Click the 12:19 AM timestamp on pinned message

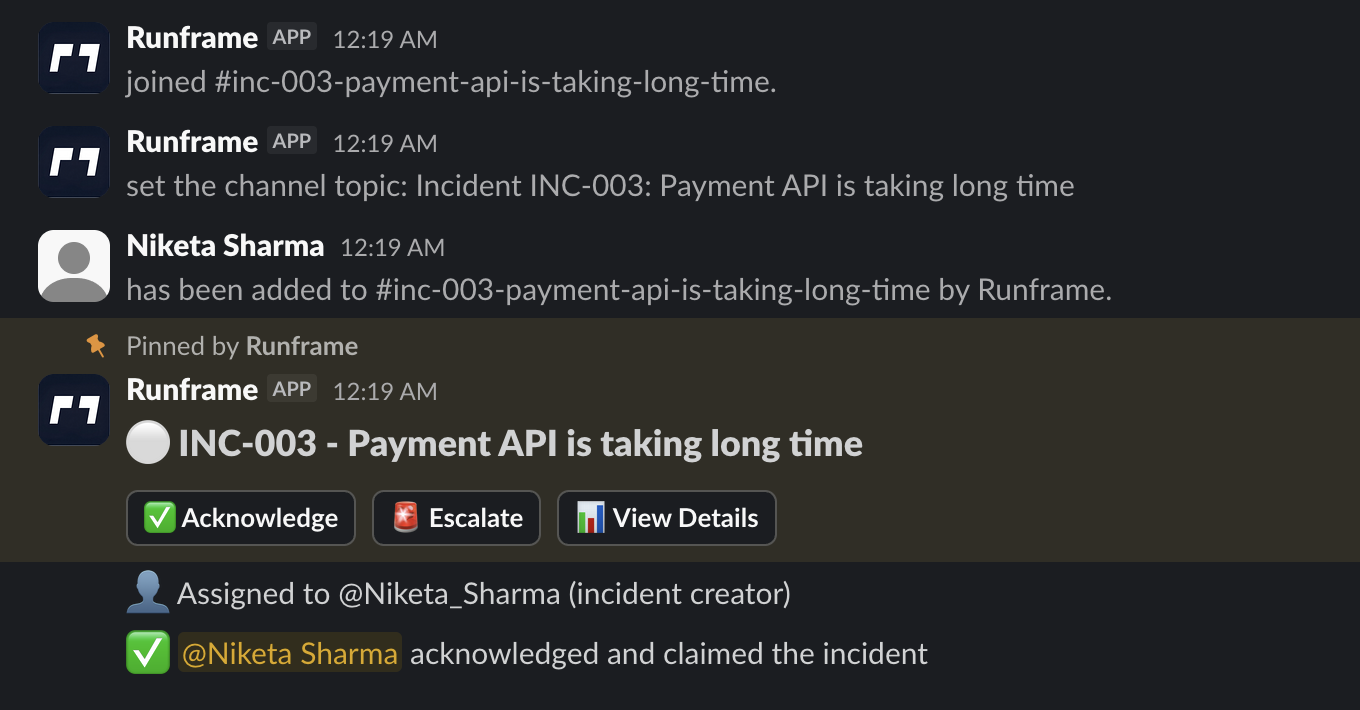point(384,391)
